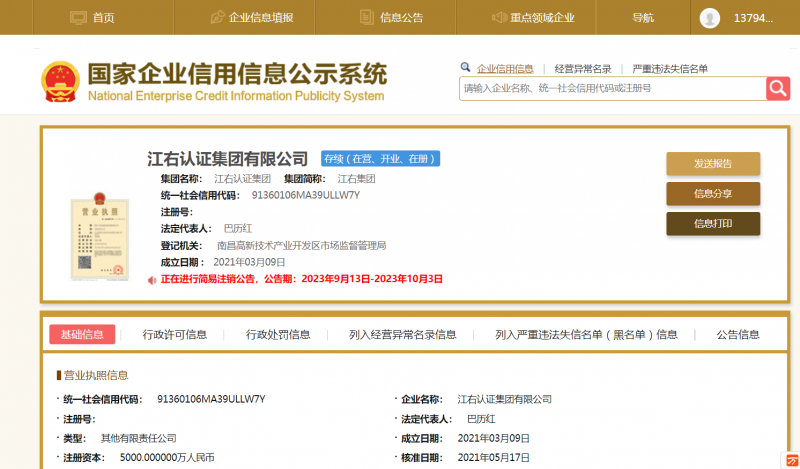Click the red speaker icon by the deregistration notice
The width and height of the screenshot is (800, 469).
152,280
